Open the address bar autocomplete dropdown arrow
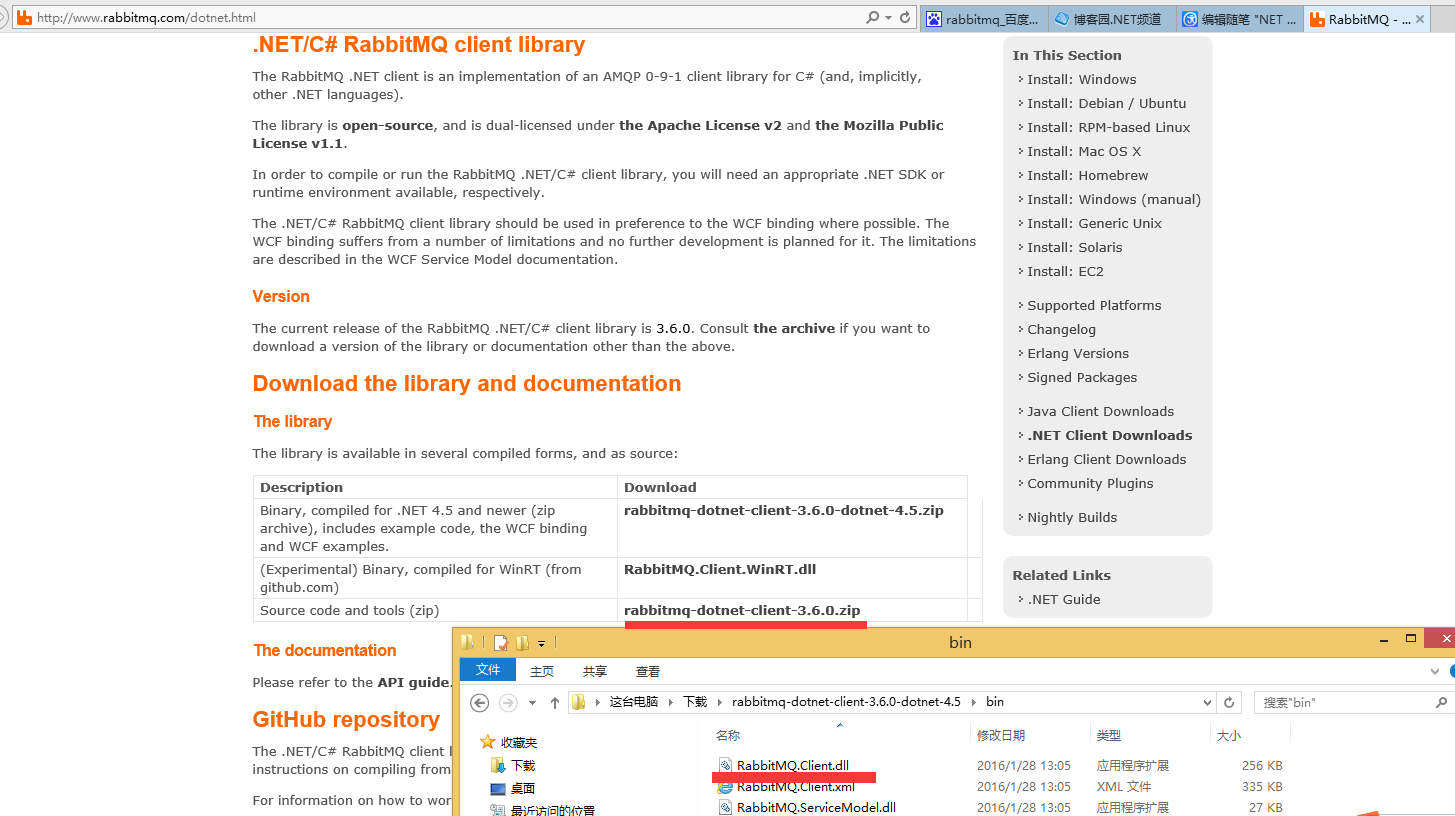Viewport: 1455px width, 816px height. (x=888, y=18)
